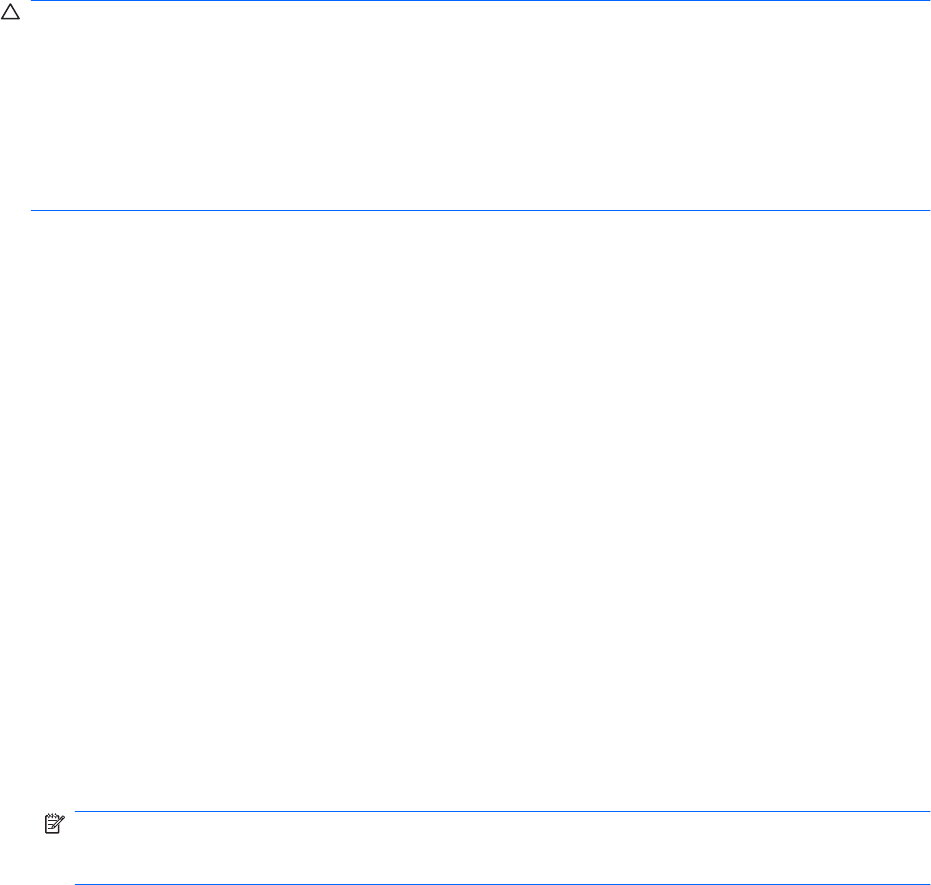Click the note pencil-and-paper icon
This screenshot has height=885, width=931.
(x=54, y=823)
